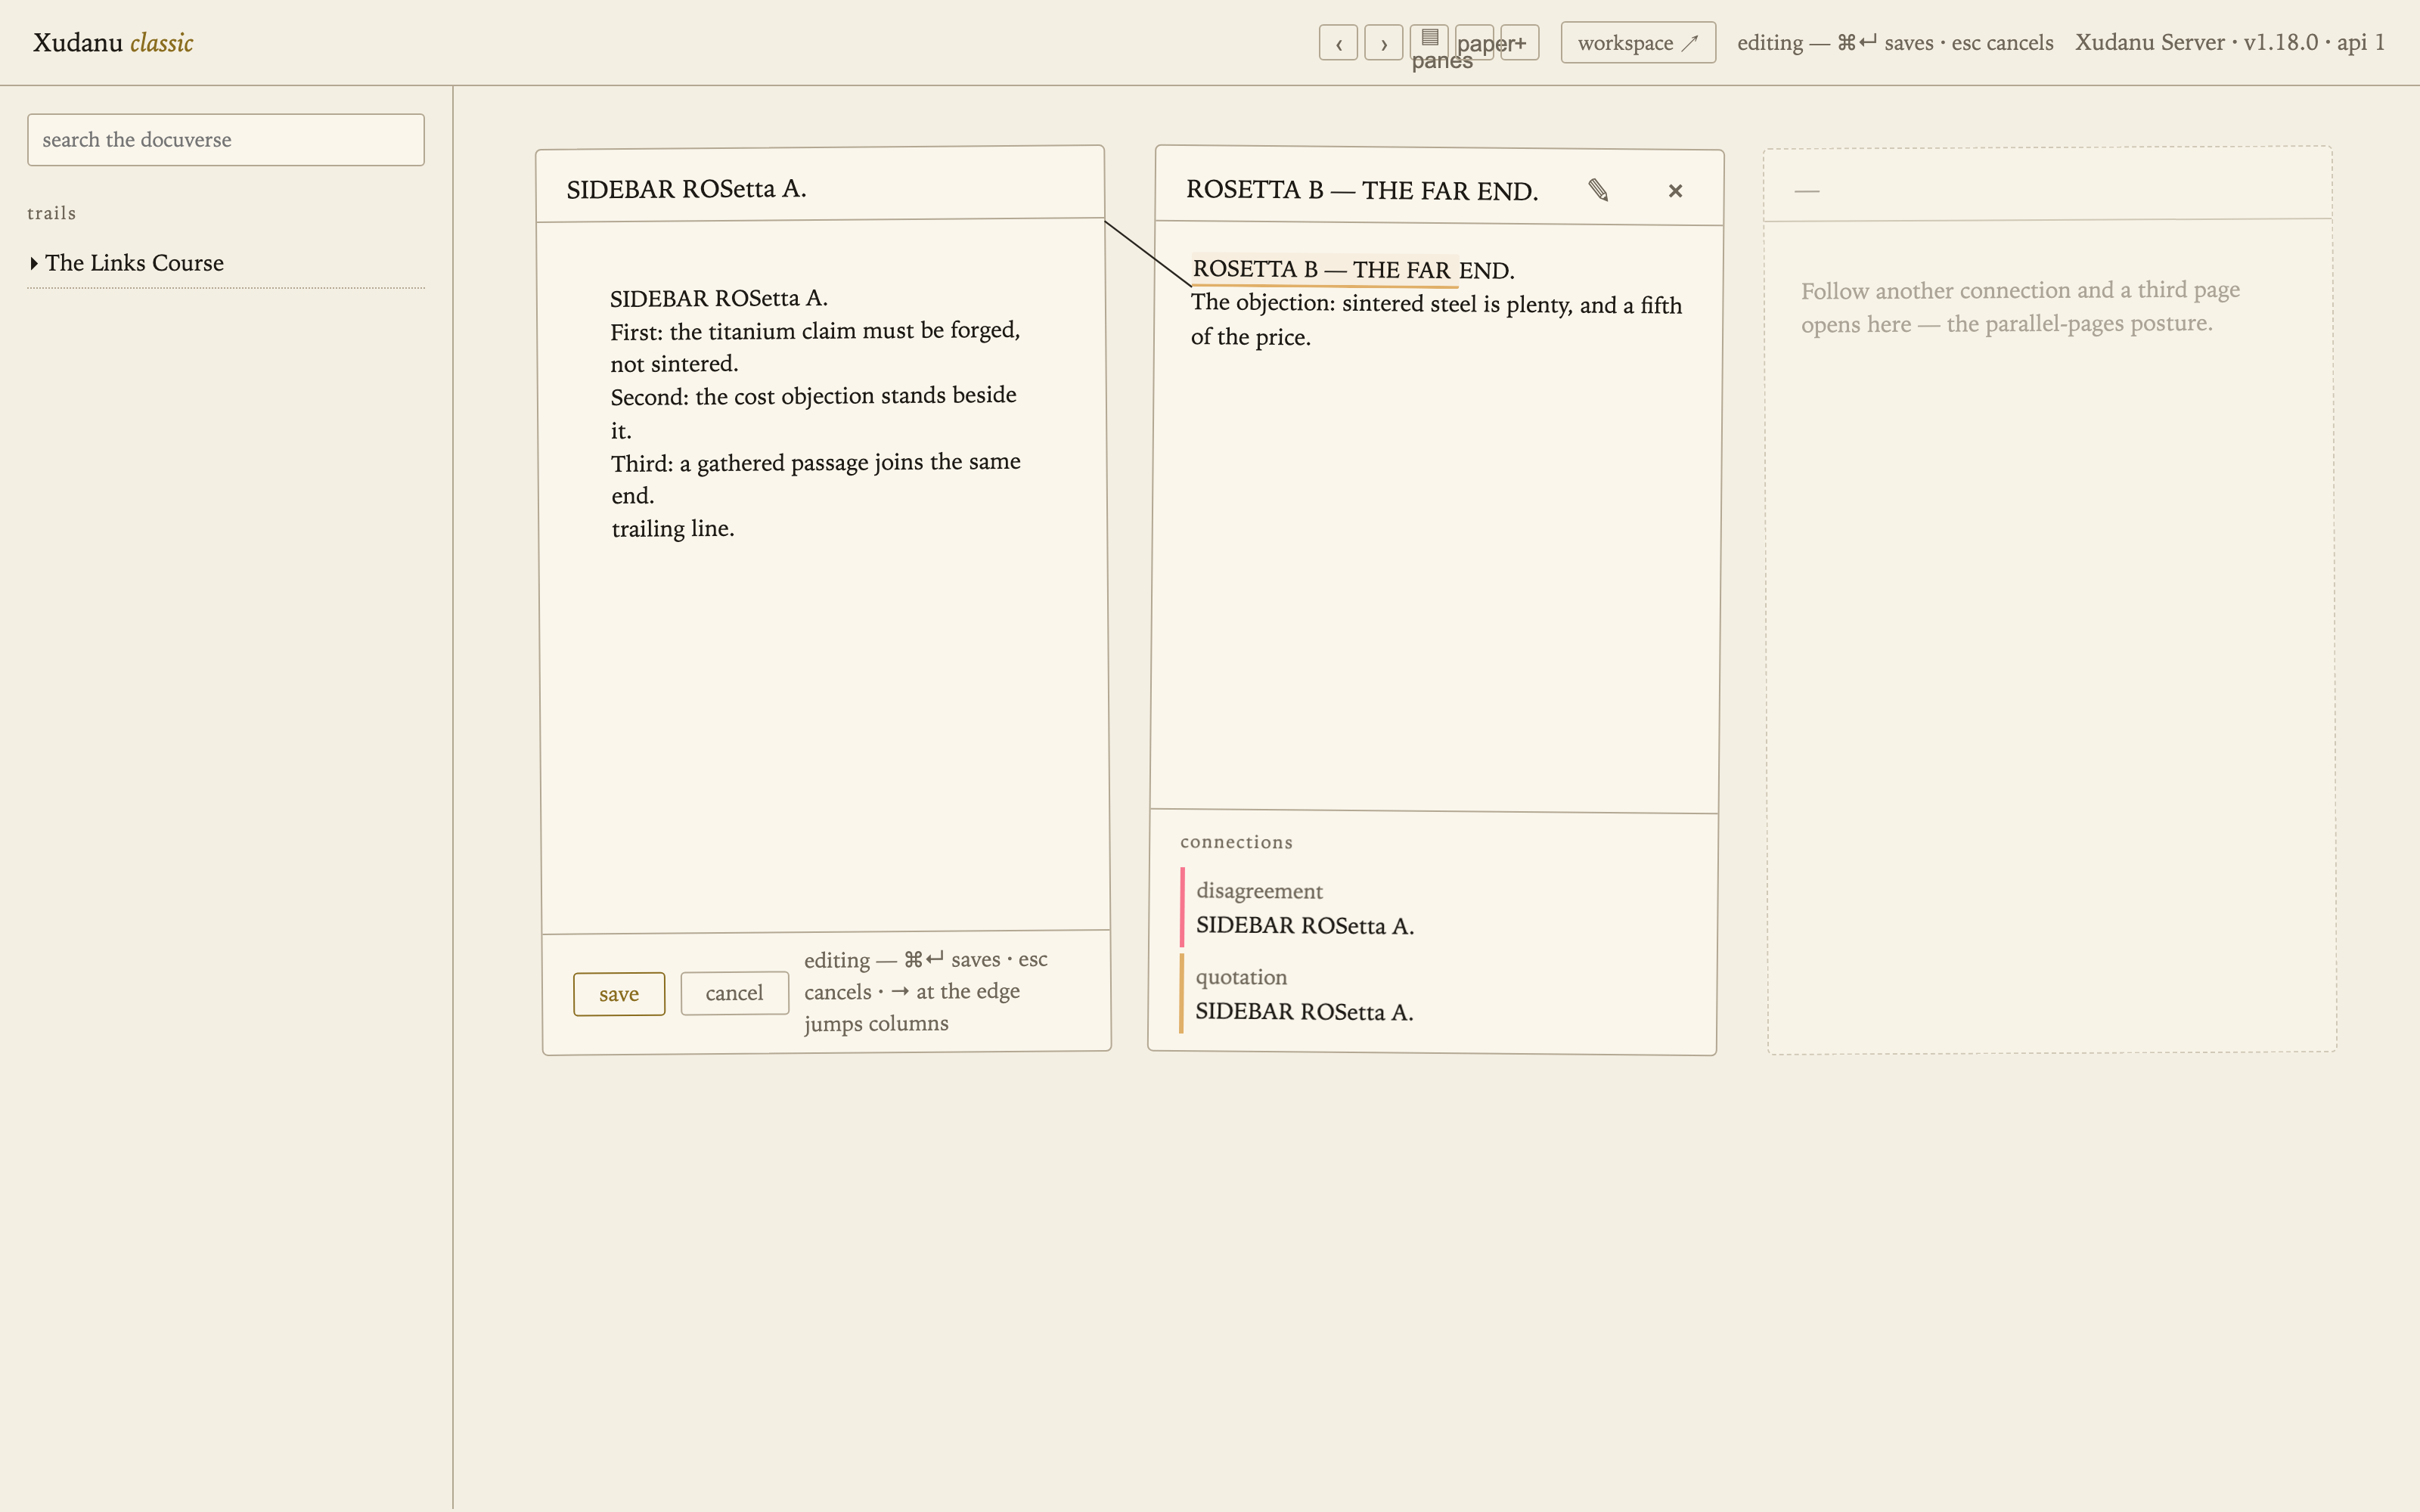
Task: Go forward with the right chevron button
Action: (1383, 43)
